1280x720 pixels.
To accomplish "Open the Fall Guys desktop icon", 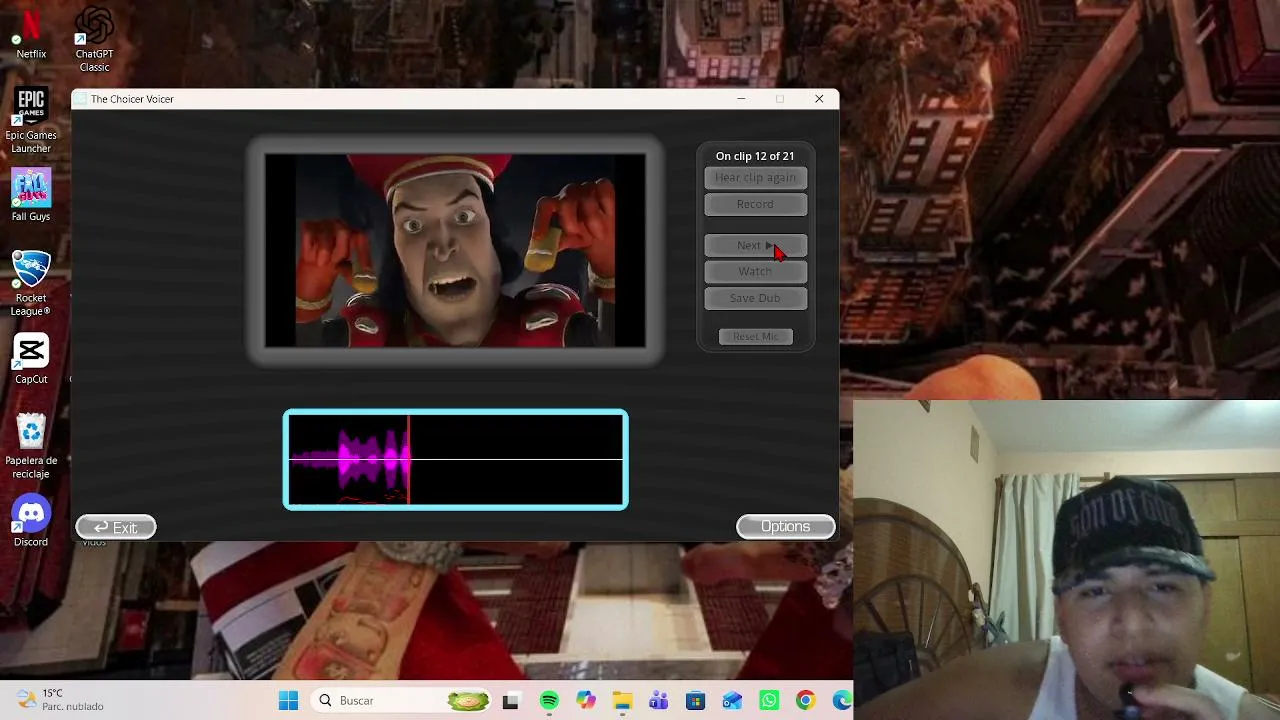I will (x=31, y=195).
